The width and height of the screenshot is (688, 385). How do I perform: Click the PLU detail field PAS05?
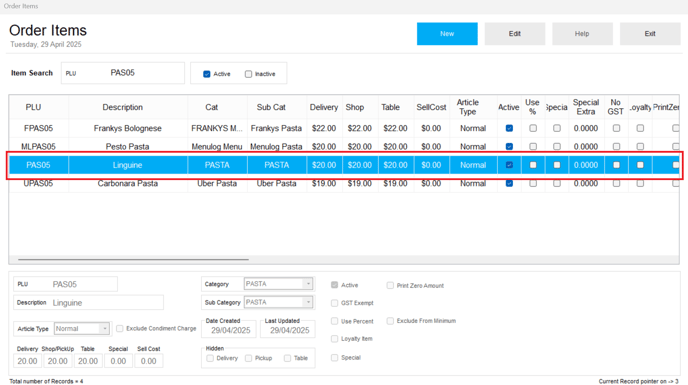coord(66,284)
